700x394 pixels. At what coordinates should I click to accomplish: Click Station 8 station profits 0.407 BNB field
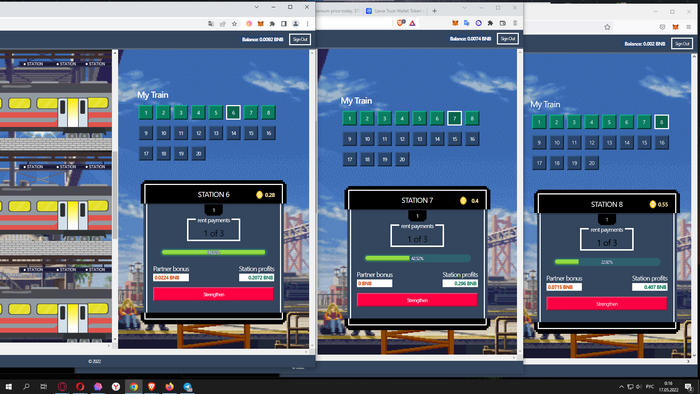coord(650,287)
